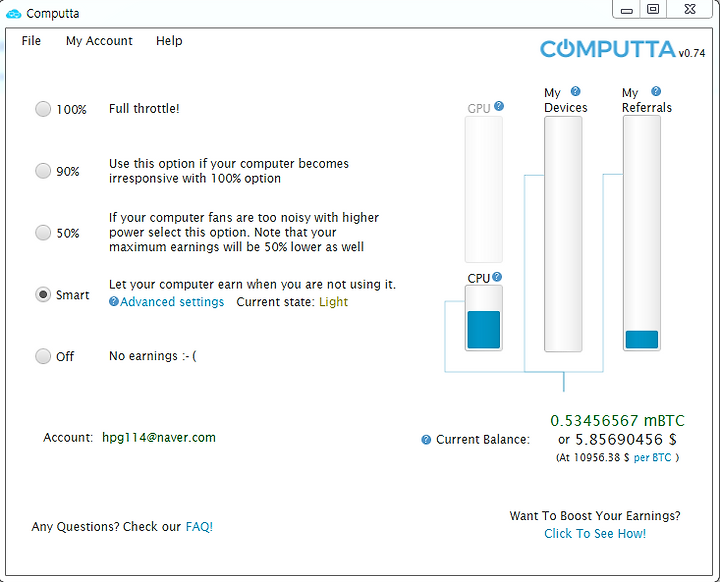
Task: Click the 'No earnings :-(' text
Action: pyautogui.click(x=153, y=356)
